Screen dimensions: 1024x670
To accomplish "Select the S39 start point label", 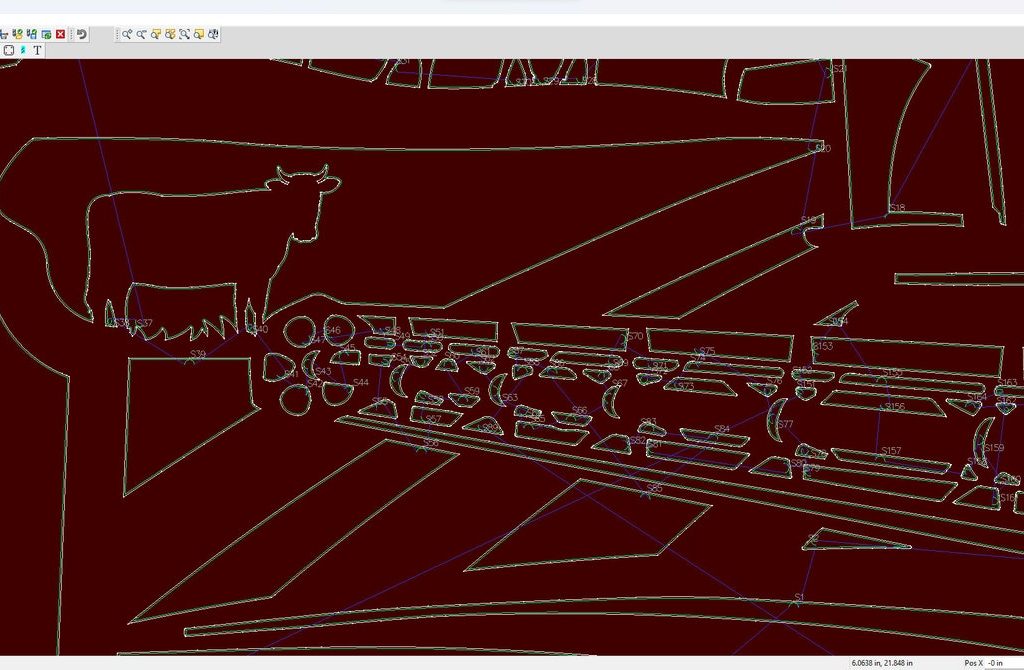I will pyautogui.click(x=198, y=354).
